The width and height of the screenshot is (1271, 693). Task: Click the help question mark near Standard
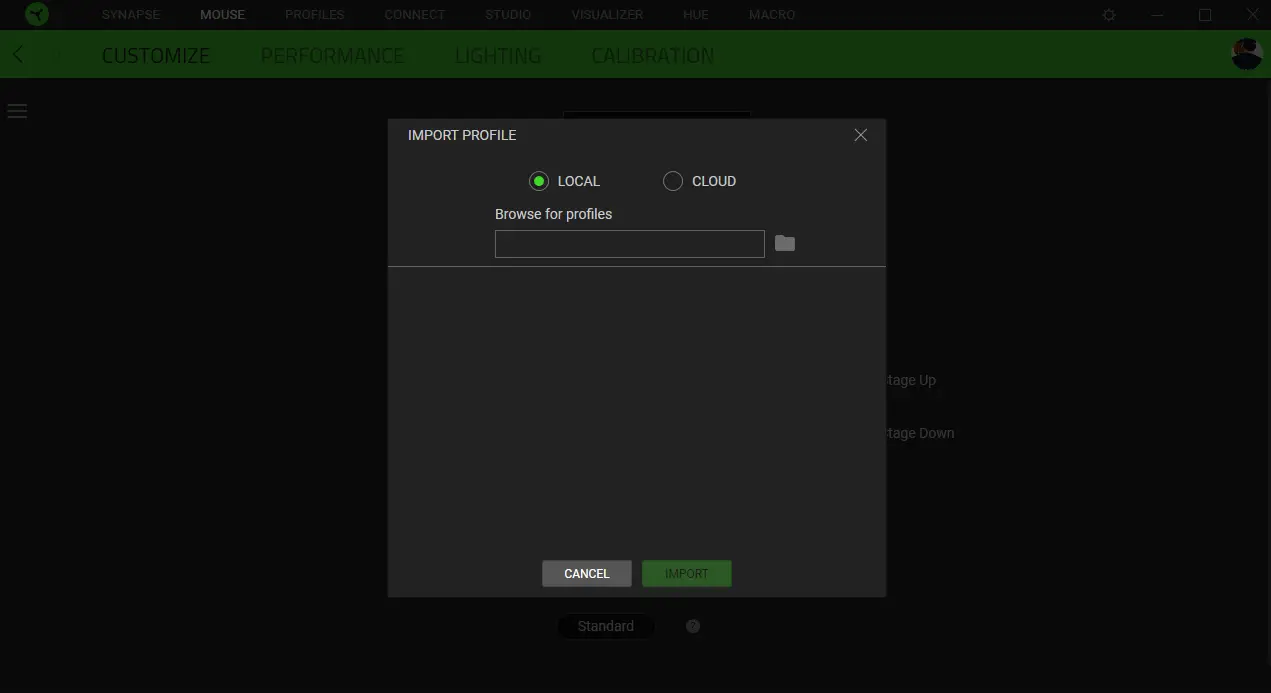(x=693, y=626)
